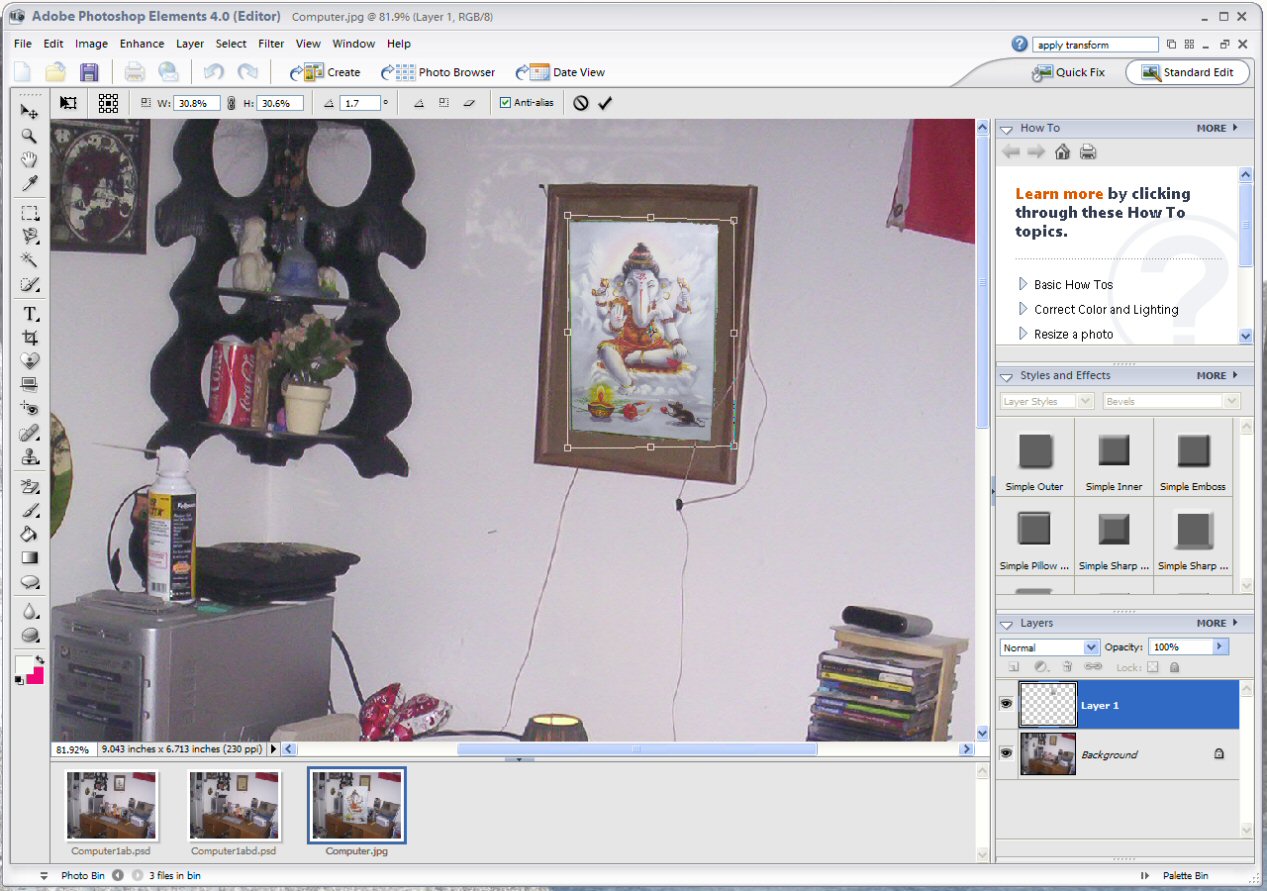Collapse the Layers palette triangle

[x=1007, y=623]
